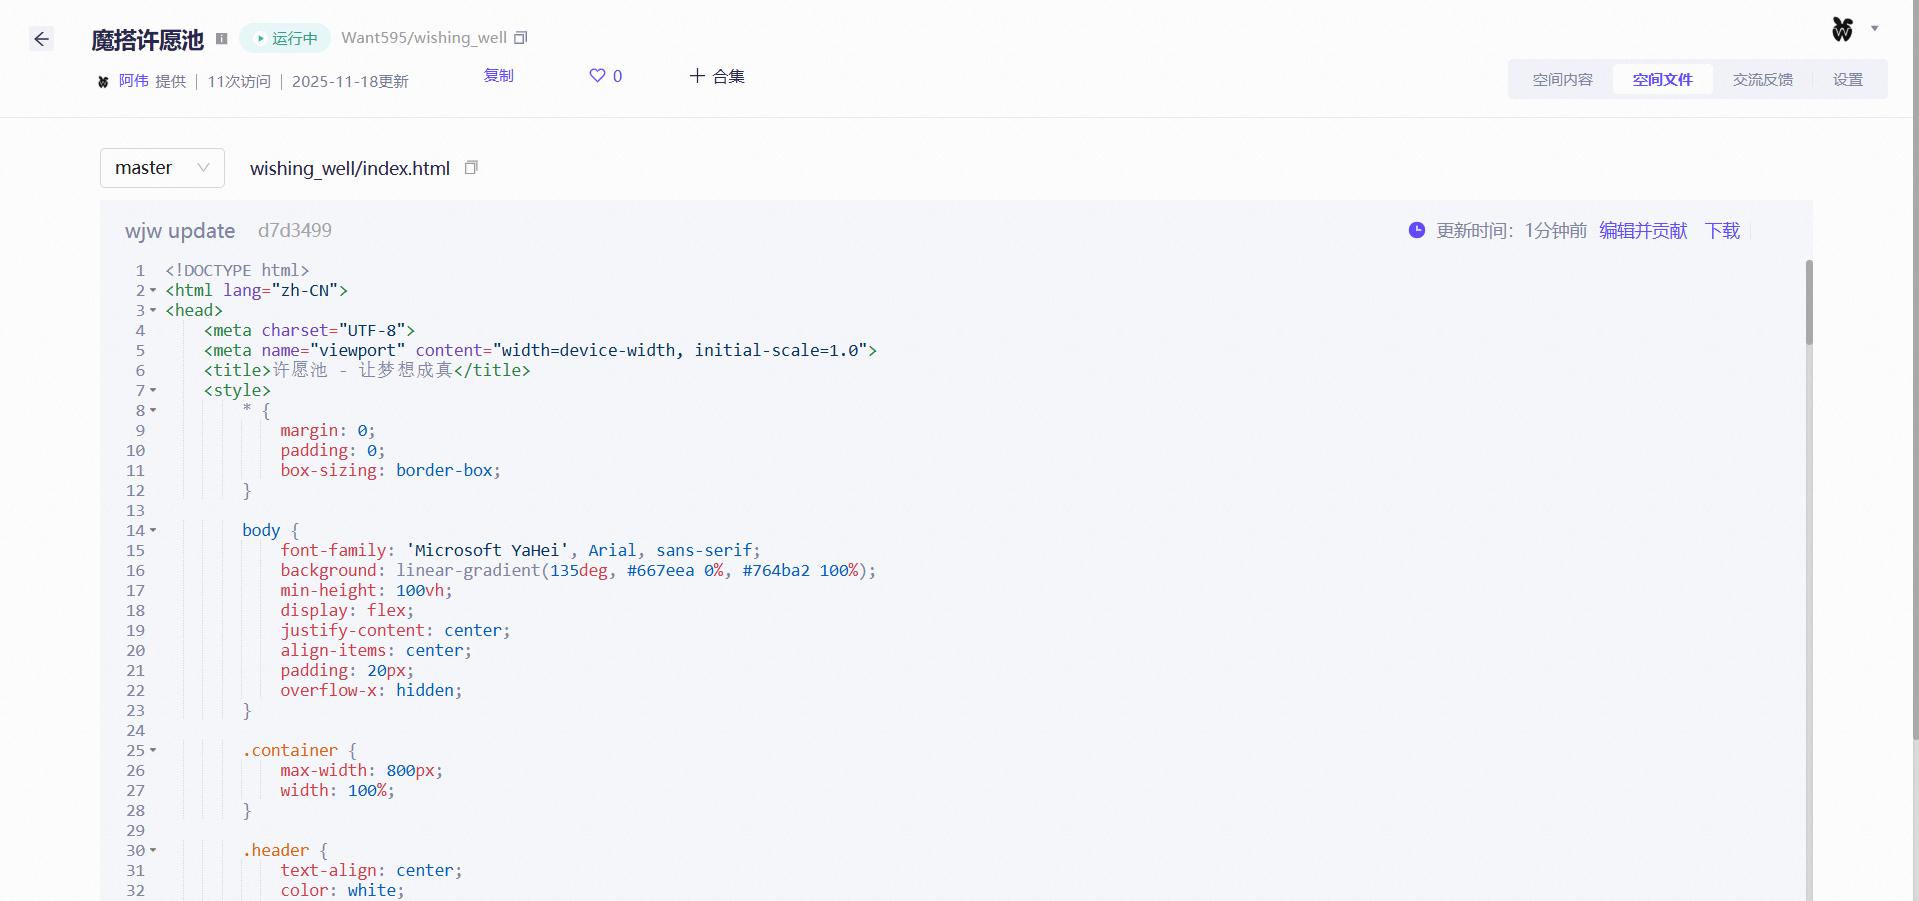This screenshot has height=901, width=1919.
Task: Click the 11次访问 visit count text
Action: click(239, 82)
